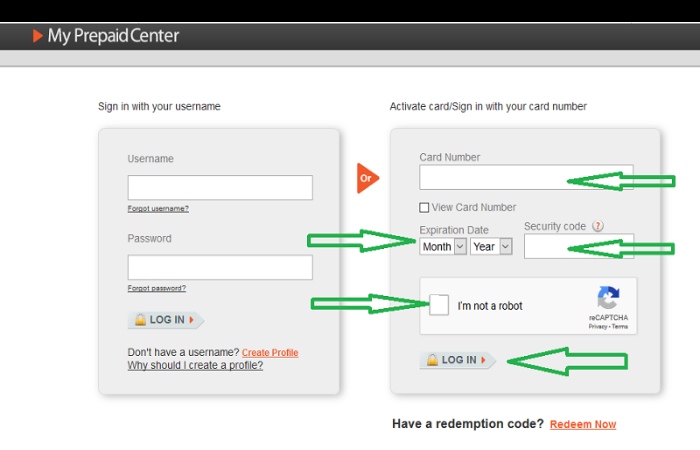This screenshot has height=450, width=700.
Task: Focus the Security code field
Action: [579, 246]
